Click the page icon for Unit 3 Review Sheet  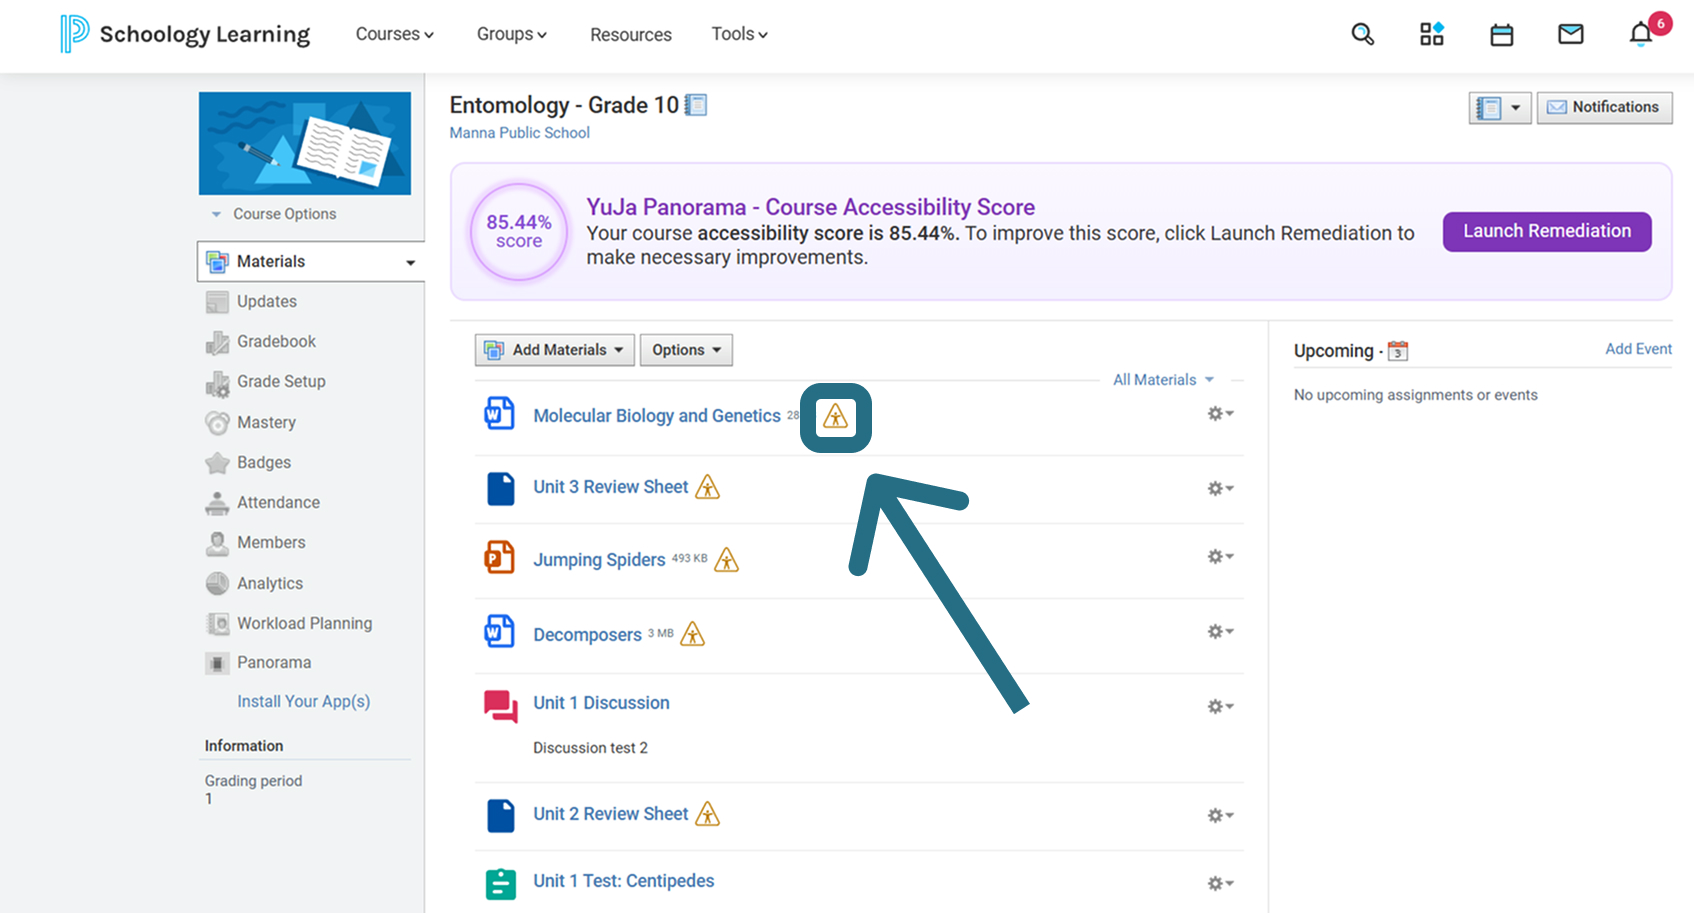tap(501, 488)
